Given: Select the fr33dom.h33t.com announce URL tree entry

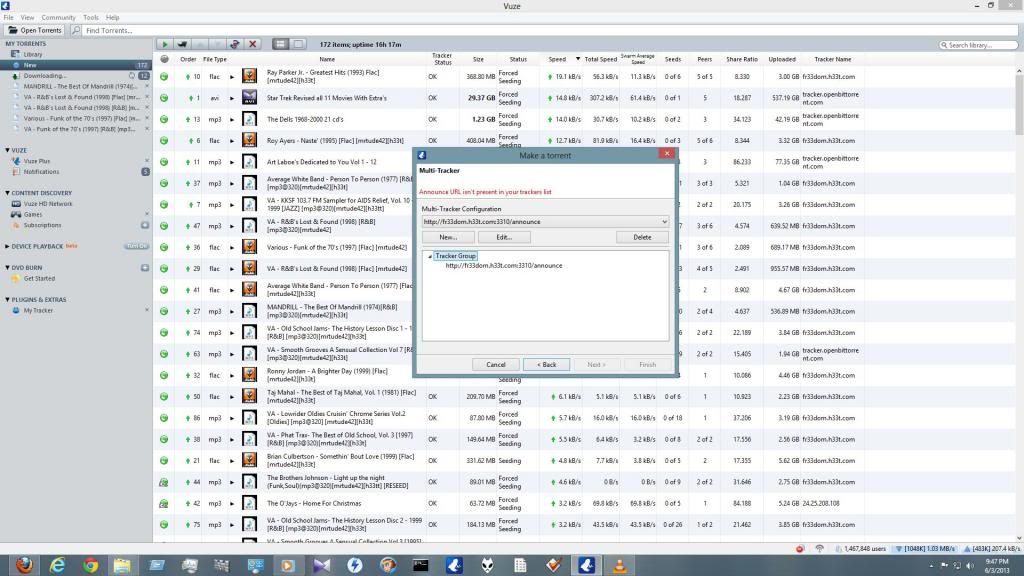Looking at the screenshot, I should (x=504, y=266).
